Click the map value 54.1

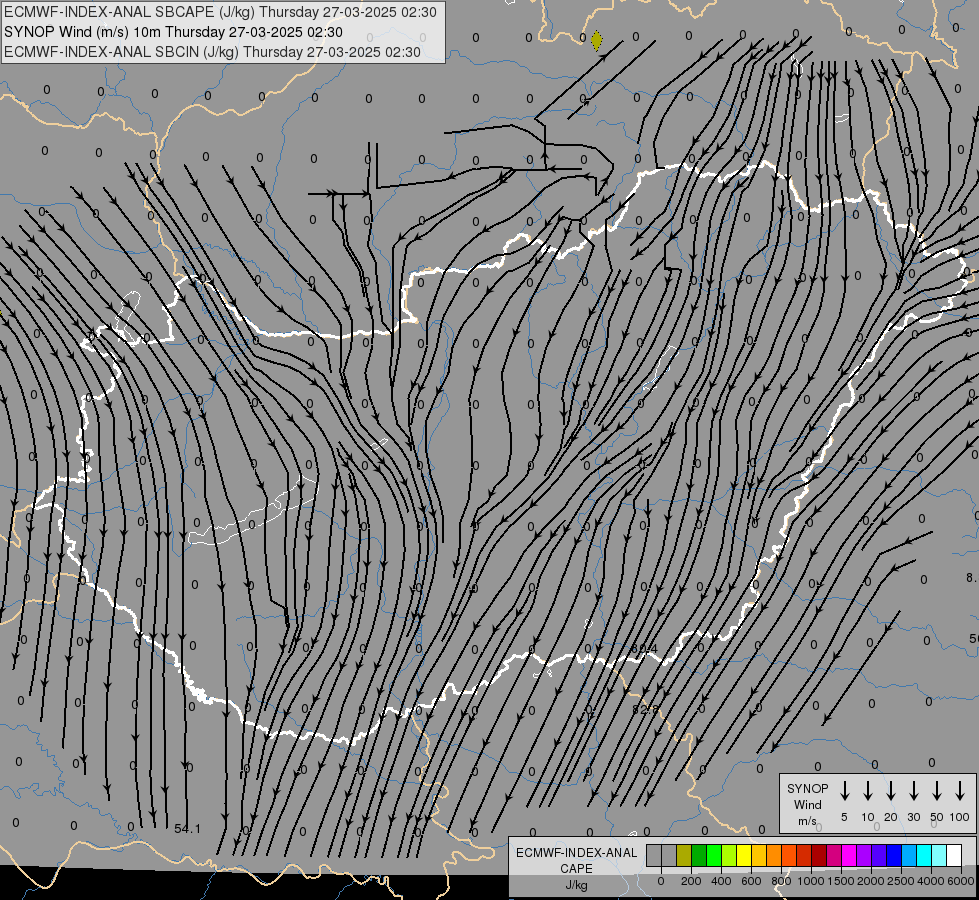(x=187, y=829)
